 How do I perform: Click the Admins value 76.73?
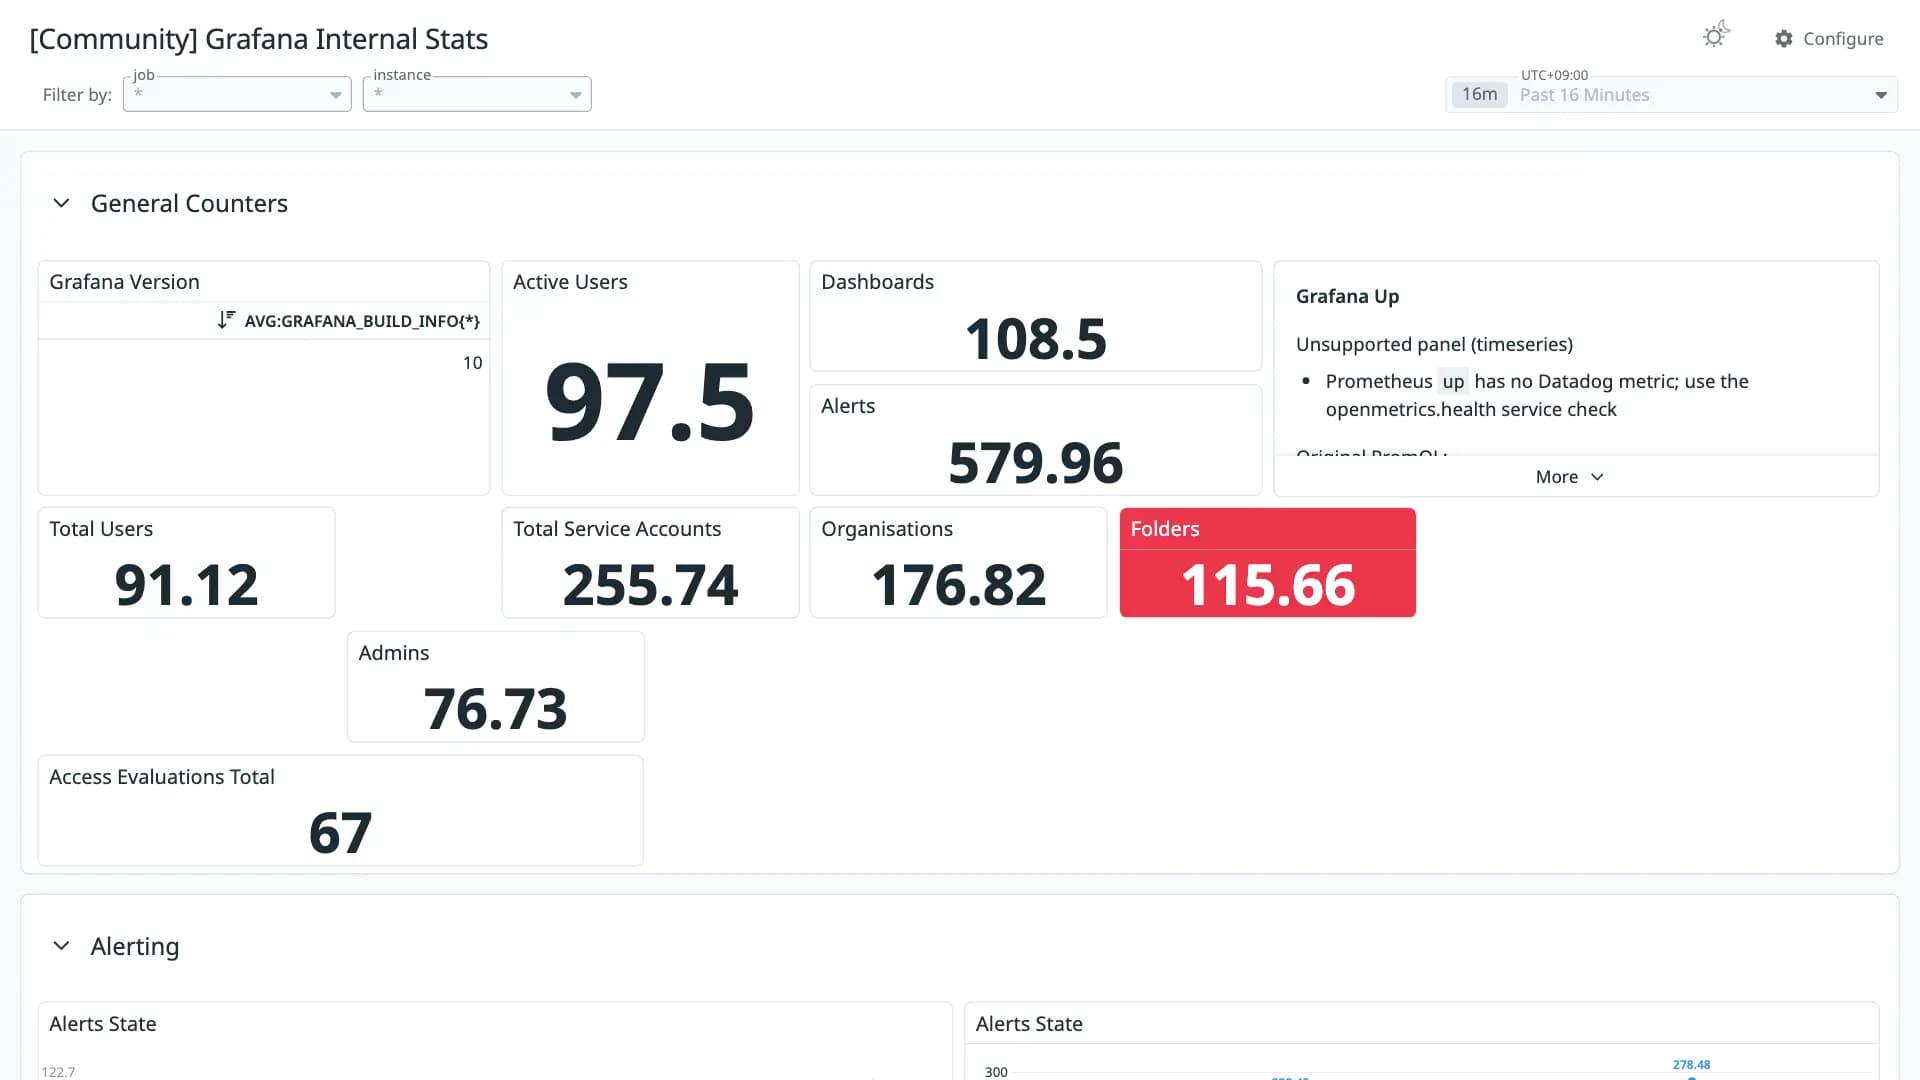495,709
